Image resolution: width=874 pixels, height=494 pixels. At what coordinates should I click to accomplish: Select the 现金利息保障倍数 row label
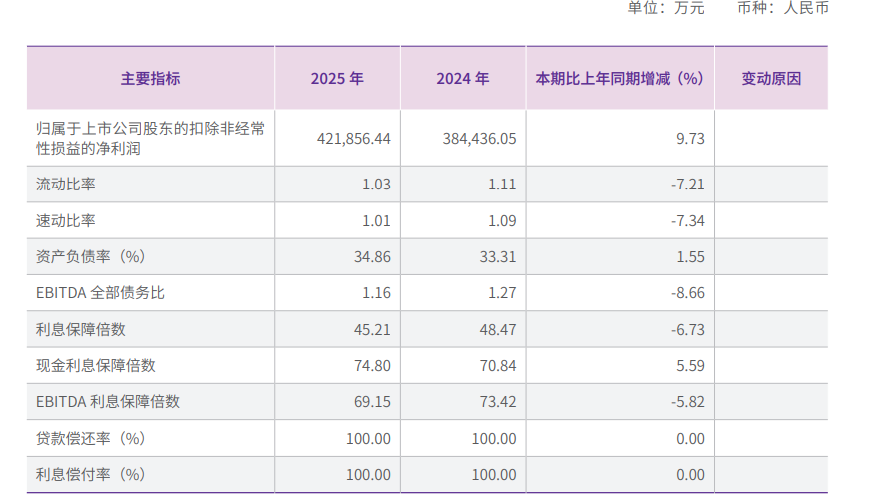(x=96, y=366)
